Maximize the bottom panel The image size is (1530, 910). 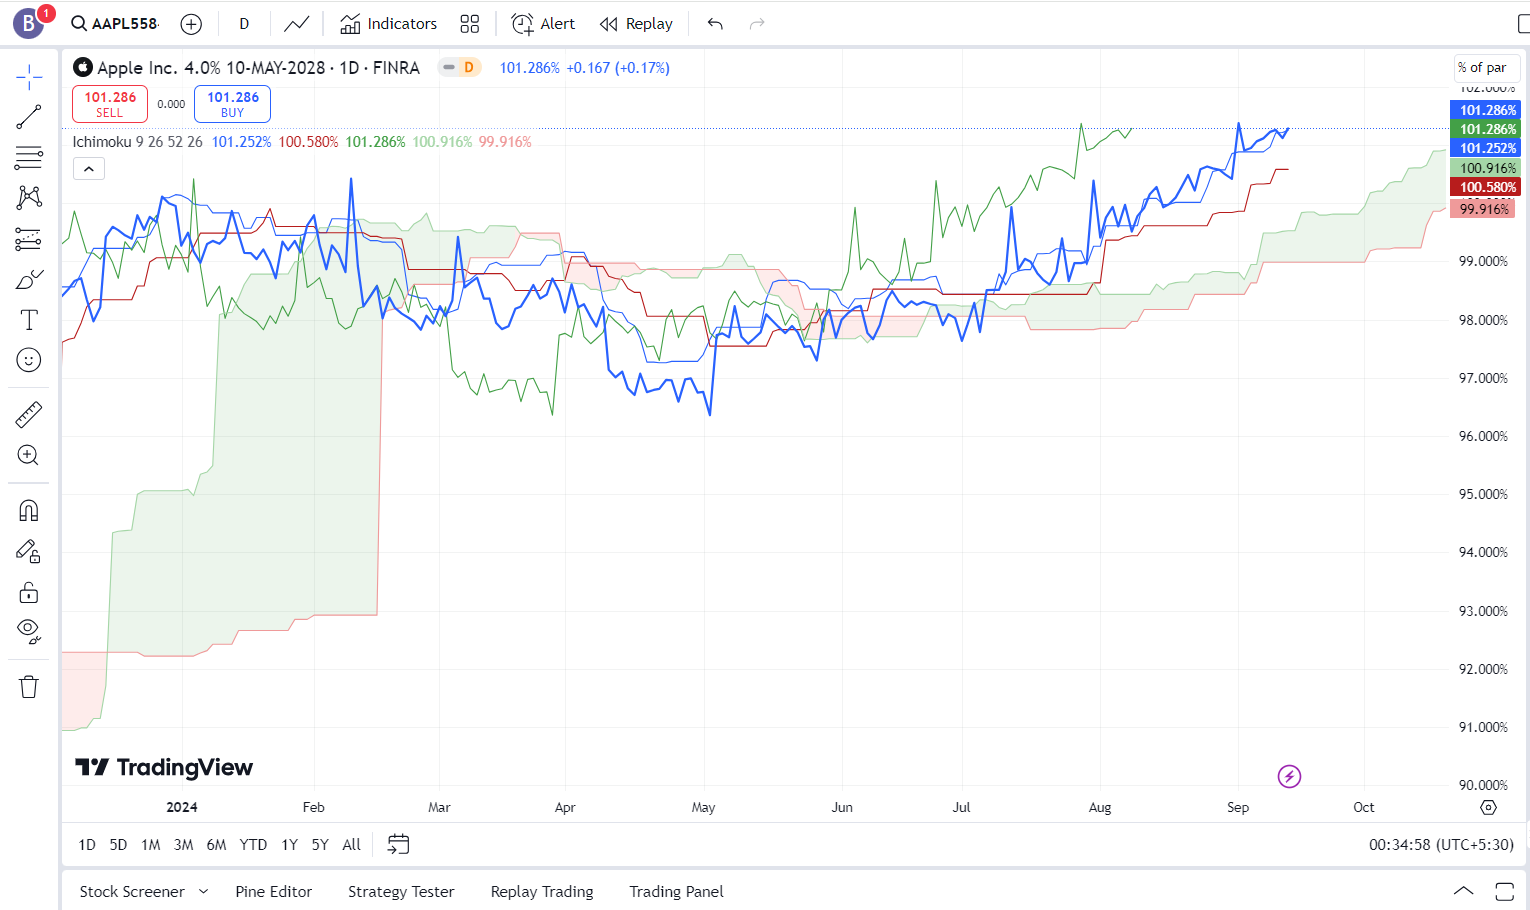point(1505,891)
